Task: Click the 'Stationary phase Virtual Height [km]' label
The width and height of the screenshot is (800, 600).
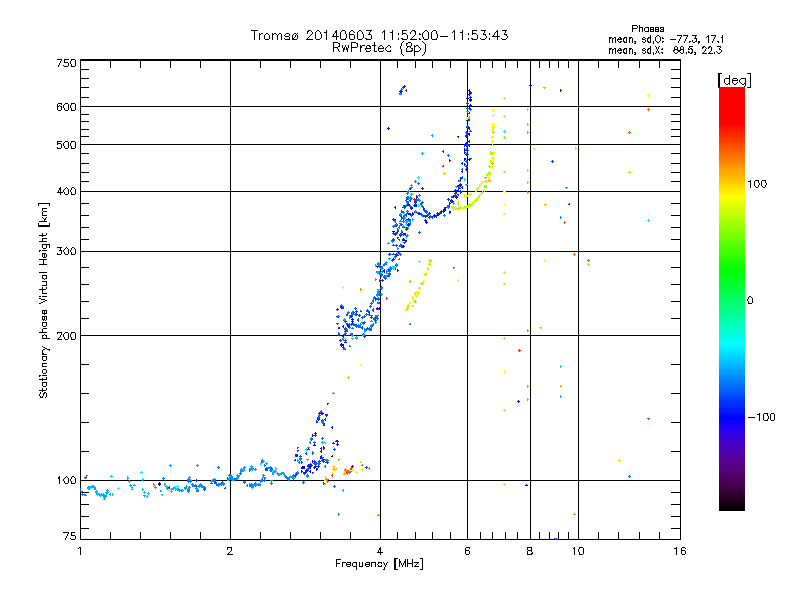Action: (x=44, y=301)
